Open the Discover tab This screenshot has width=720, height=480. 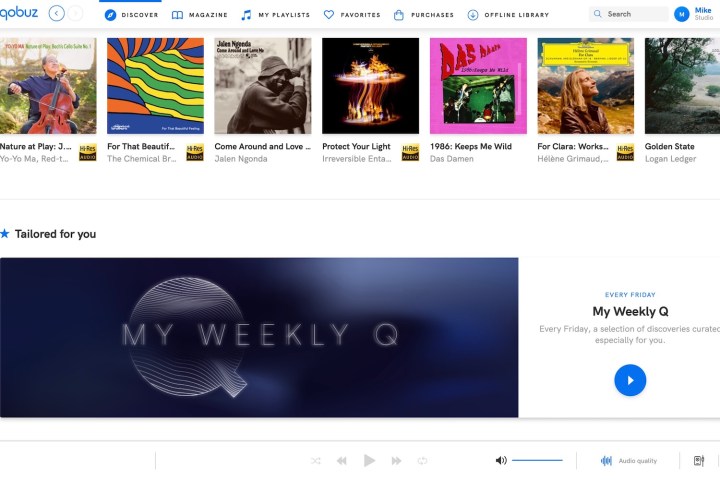[131, 15]
